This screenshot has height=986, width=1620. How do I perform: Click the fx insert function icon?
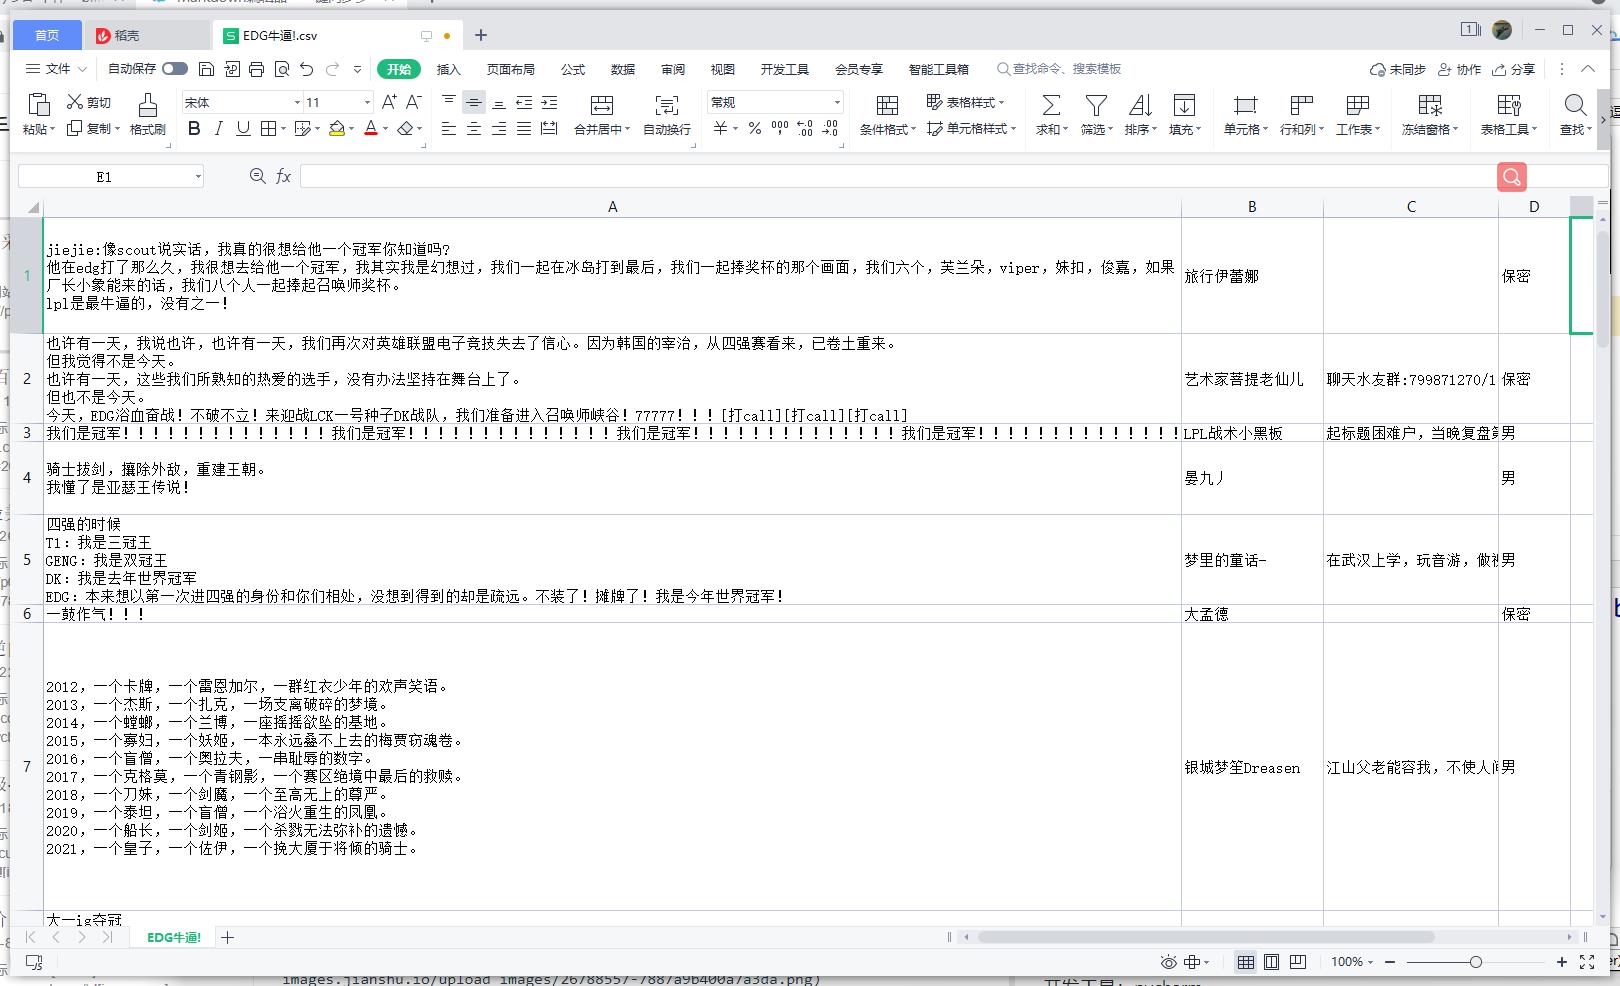(x=284, y=177)
